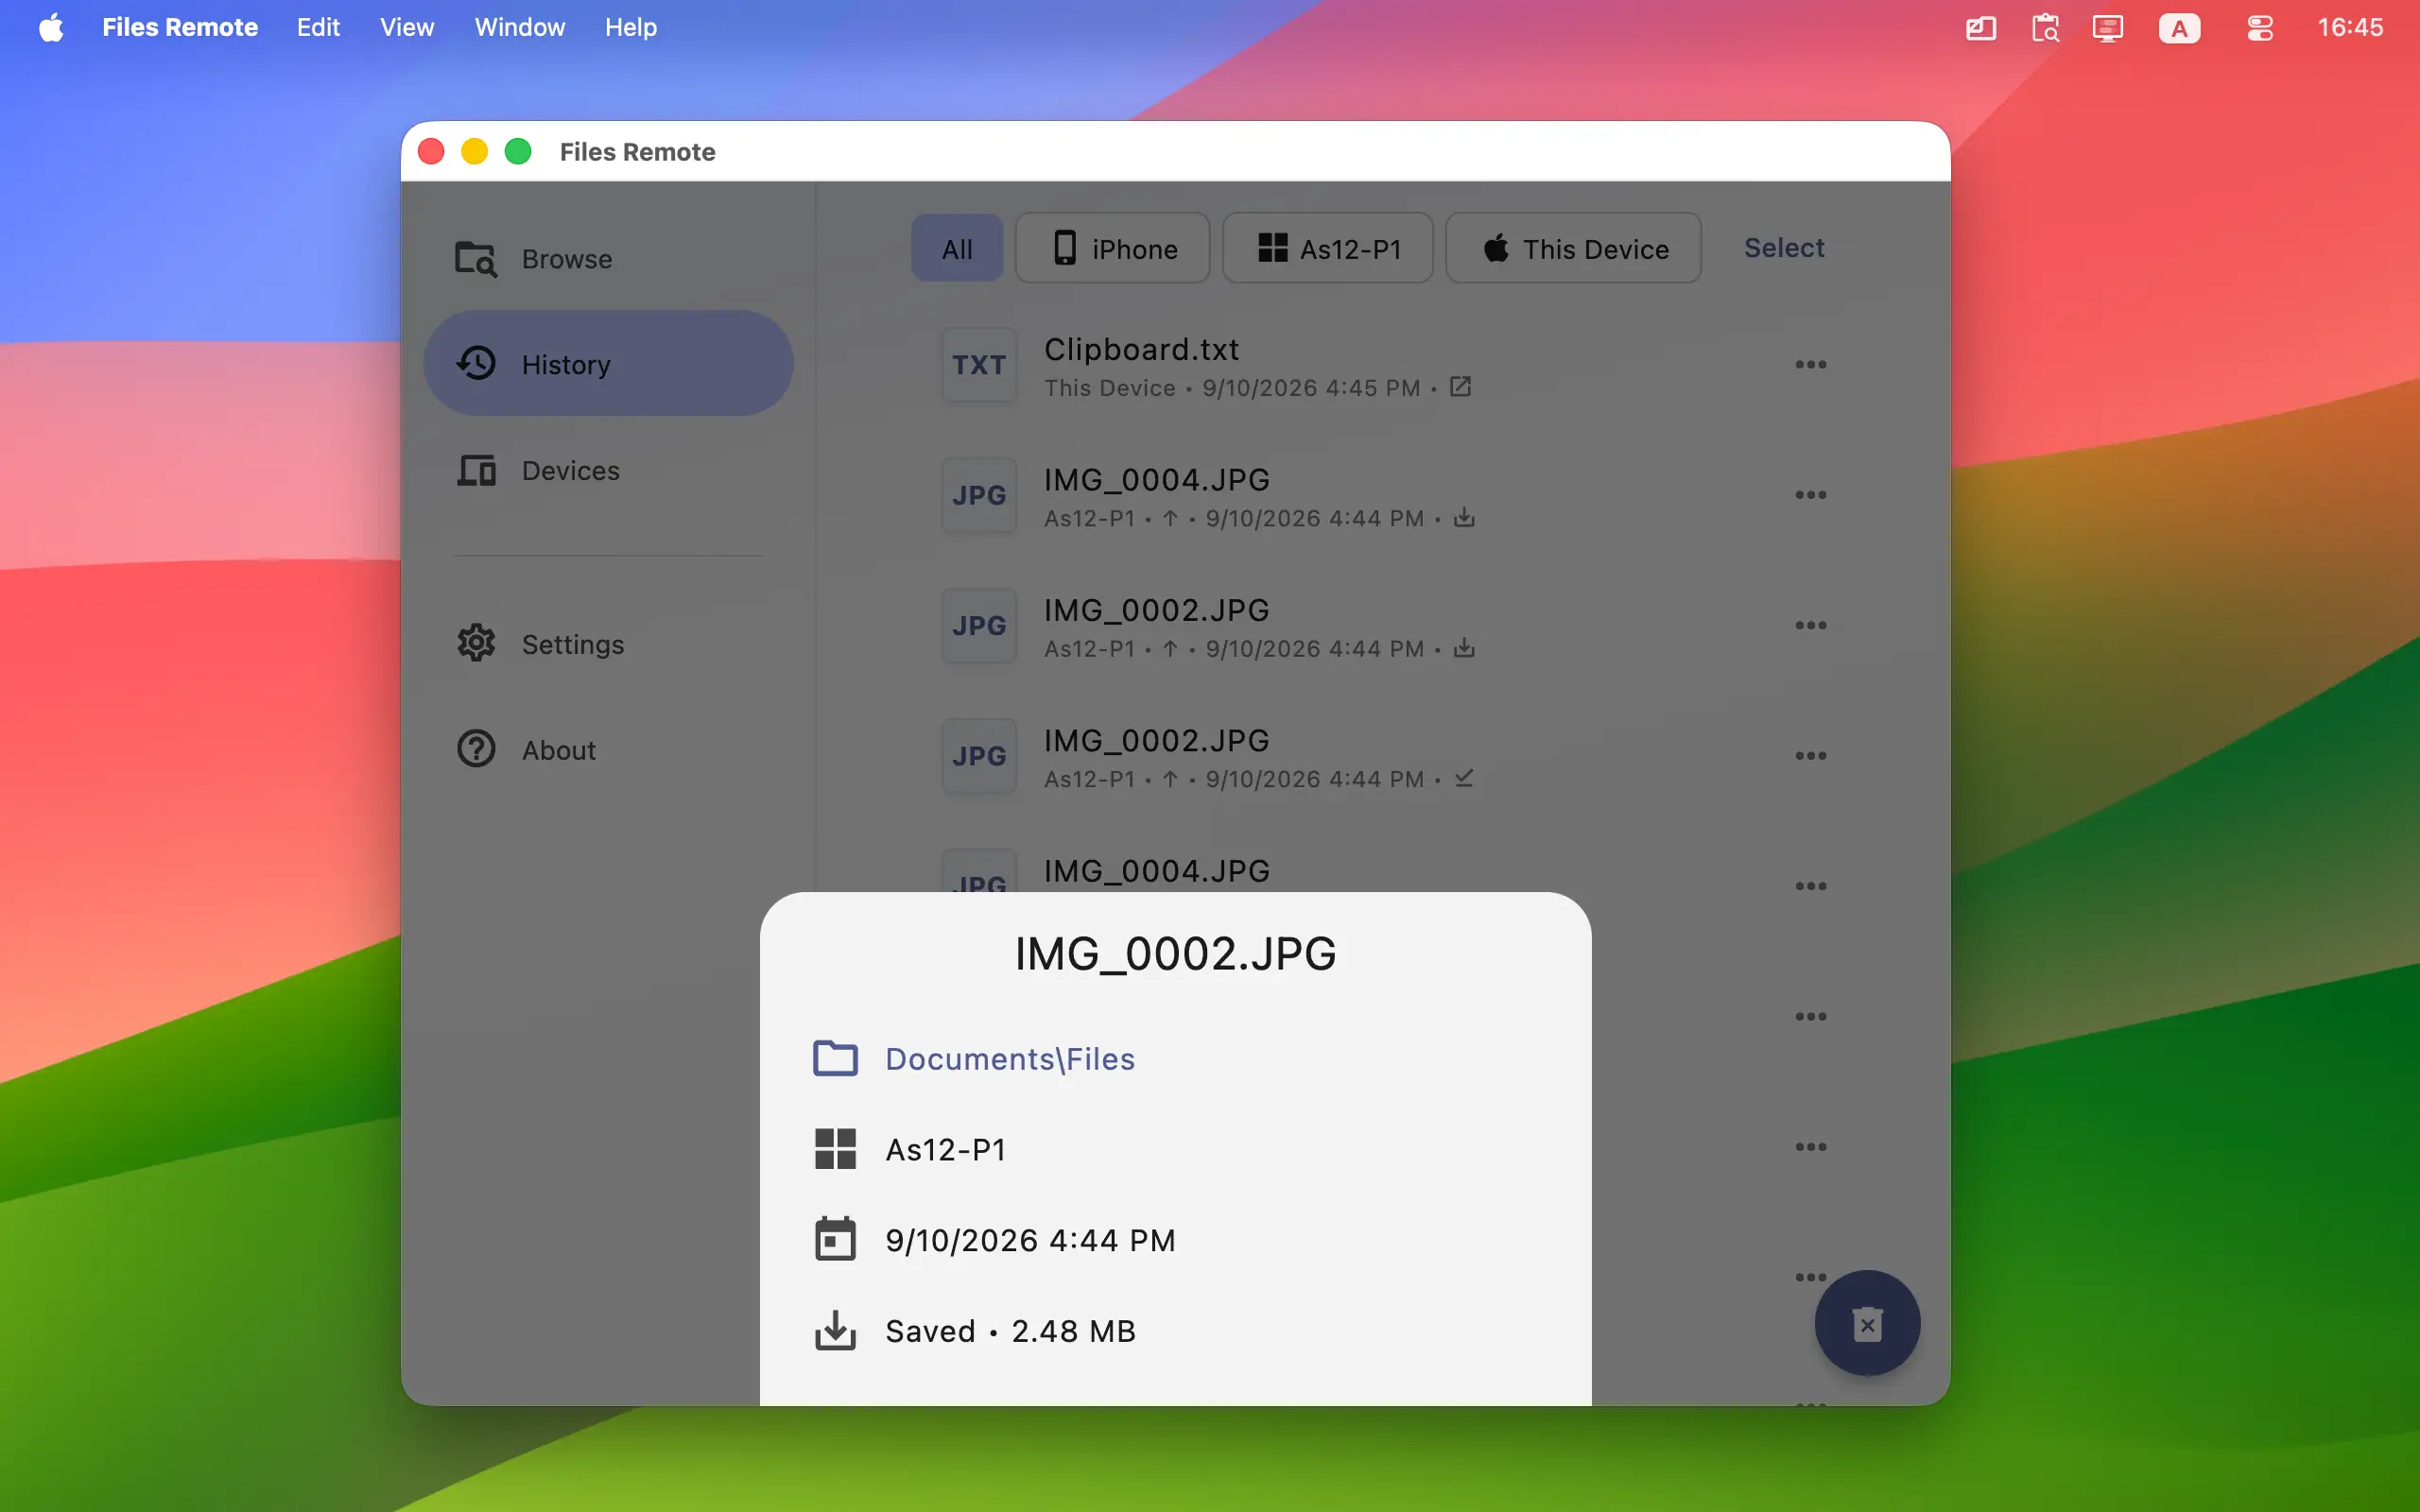This screenshot has height=1512, width=2420.
Task: Open the Devices section
Action: 608,470
